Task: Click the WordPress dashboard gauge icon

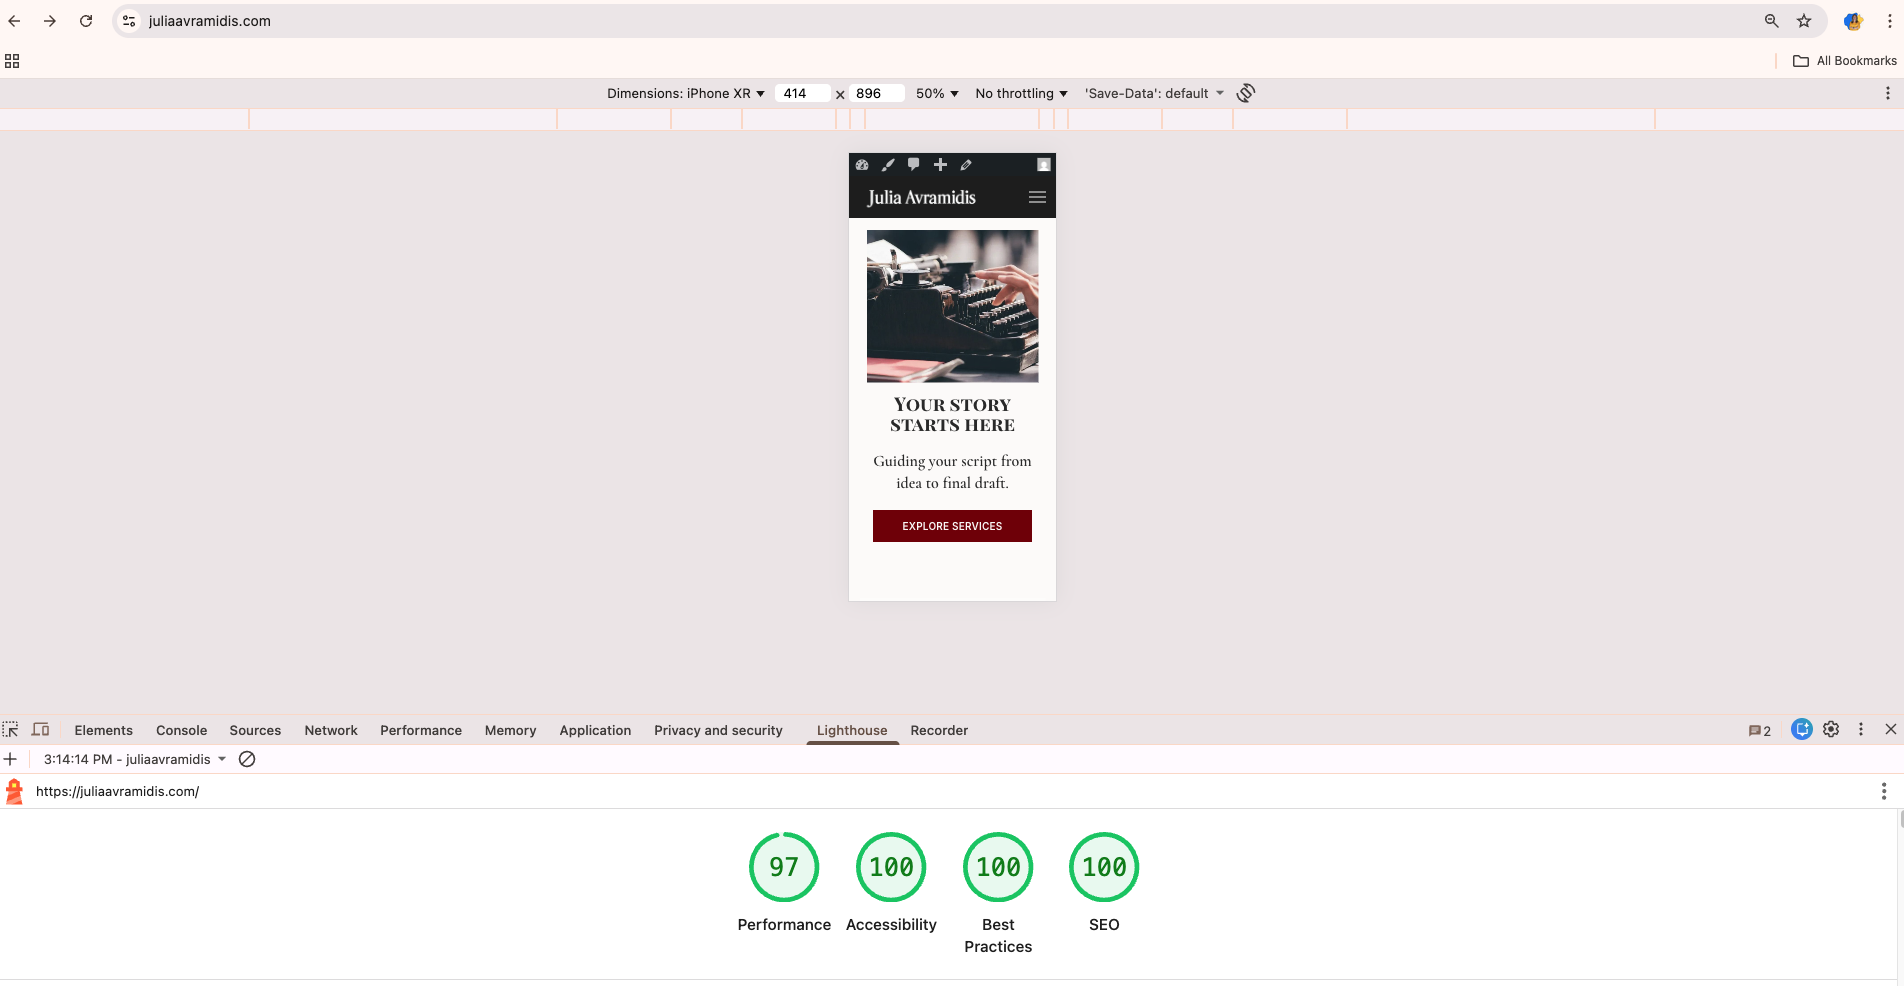Action: (862, 165)
